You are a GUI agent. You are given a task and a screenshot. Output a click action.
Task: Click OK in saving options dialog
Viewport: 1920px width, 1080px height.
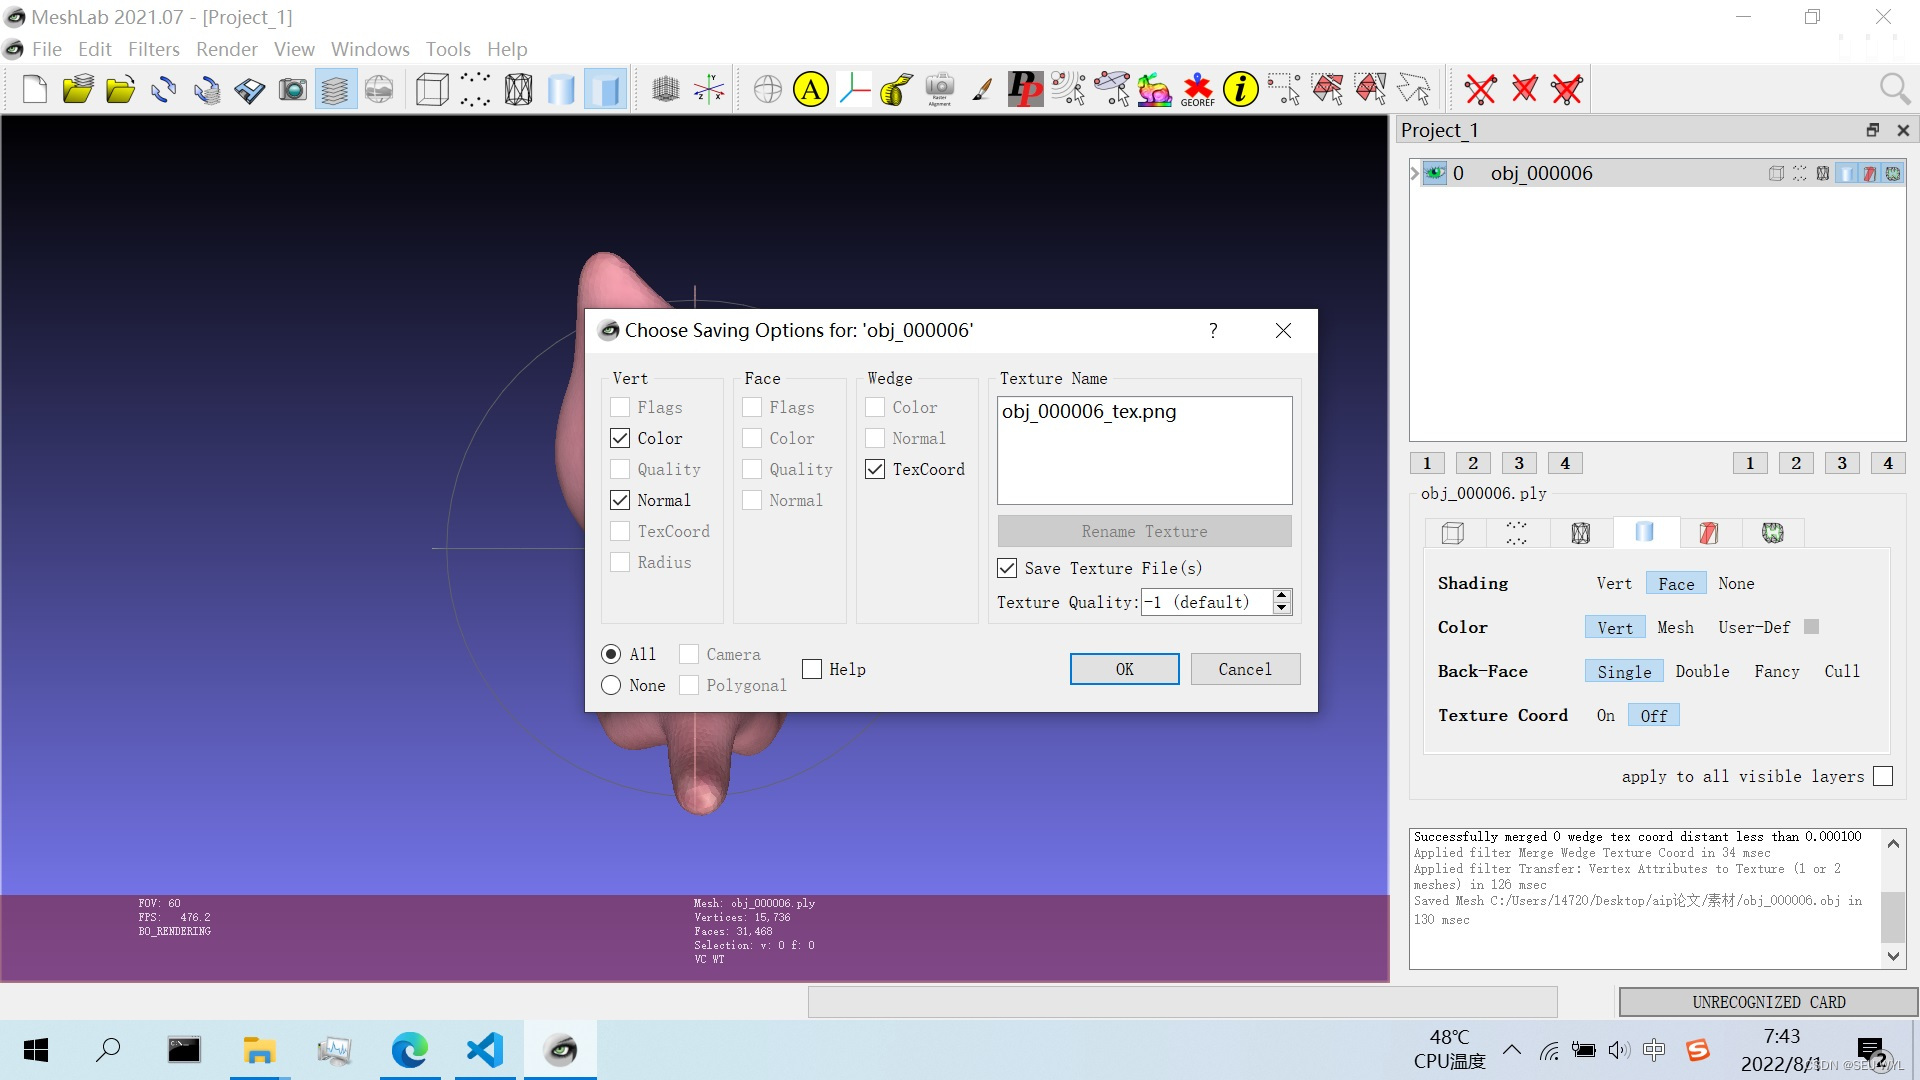1124,669
